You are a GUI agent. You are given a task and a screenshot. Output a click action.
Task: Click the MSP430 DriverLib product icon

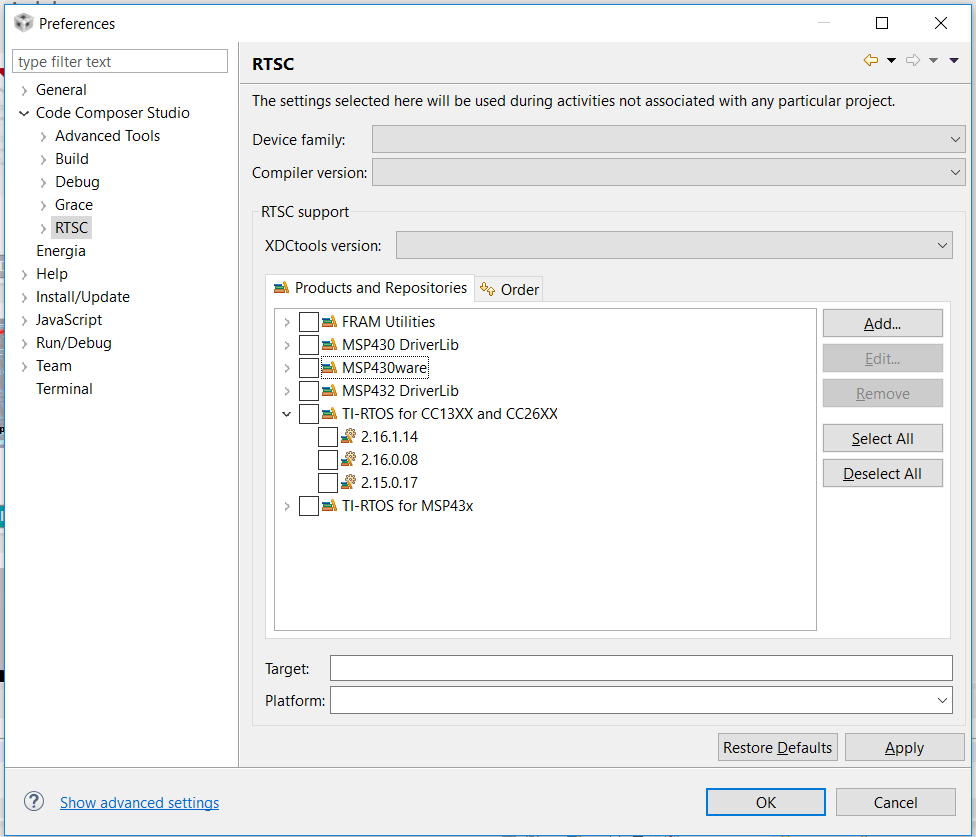click(x=329, y=345)
